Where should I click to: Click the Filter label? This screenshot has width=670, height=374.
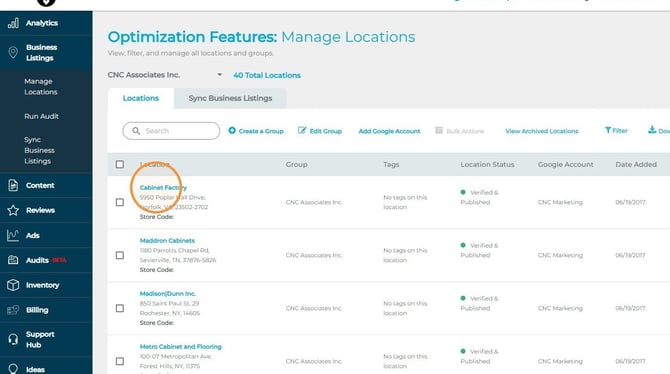point(620,131)
